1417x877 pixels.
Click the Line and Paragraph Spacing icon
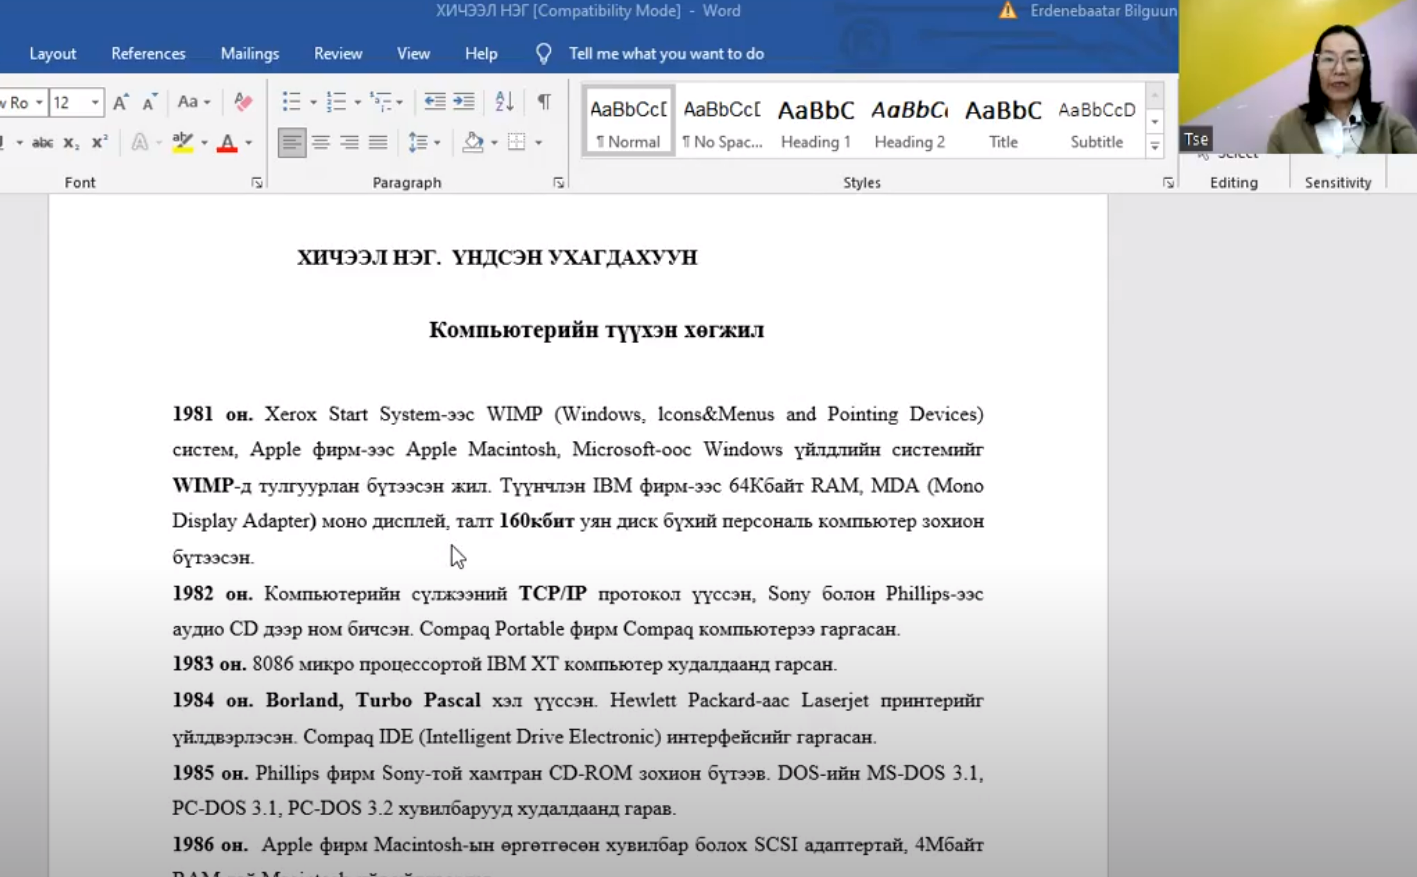point(418,143)
